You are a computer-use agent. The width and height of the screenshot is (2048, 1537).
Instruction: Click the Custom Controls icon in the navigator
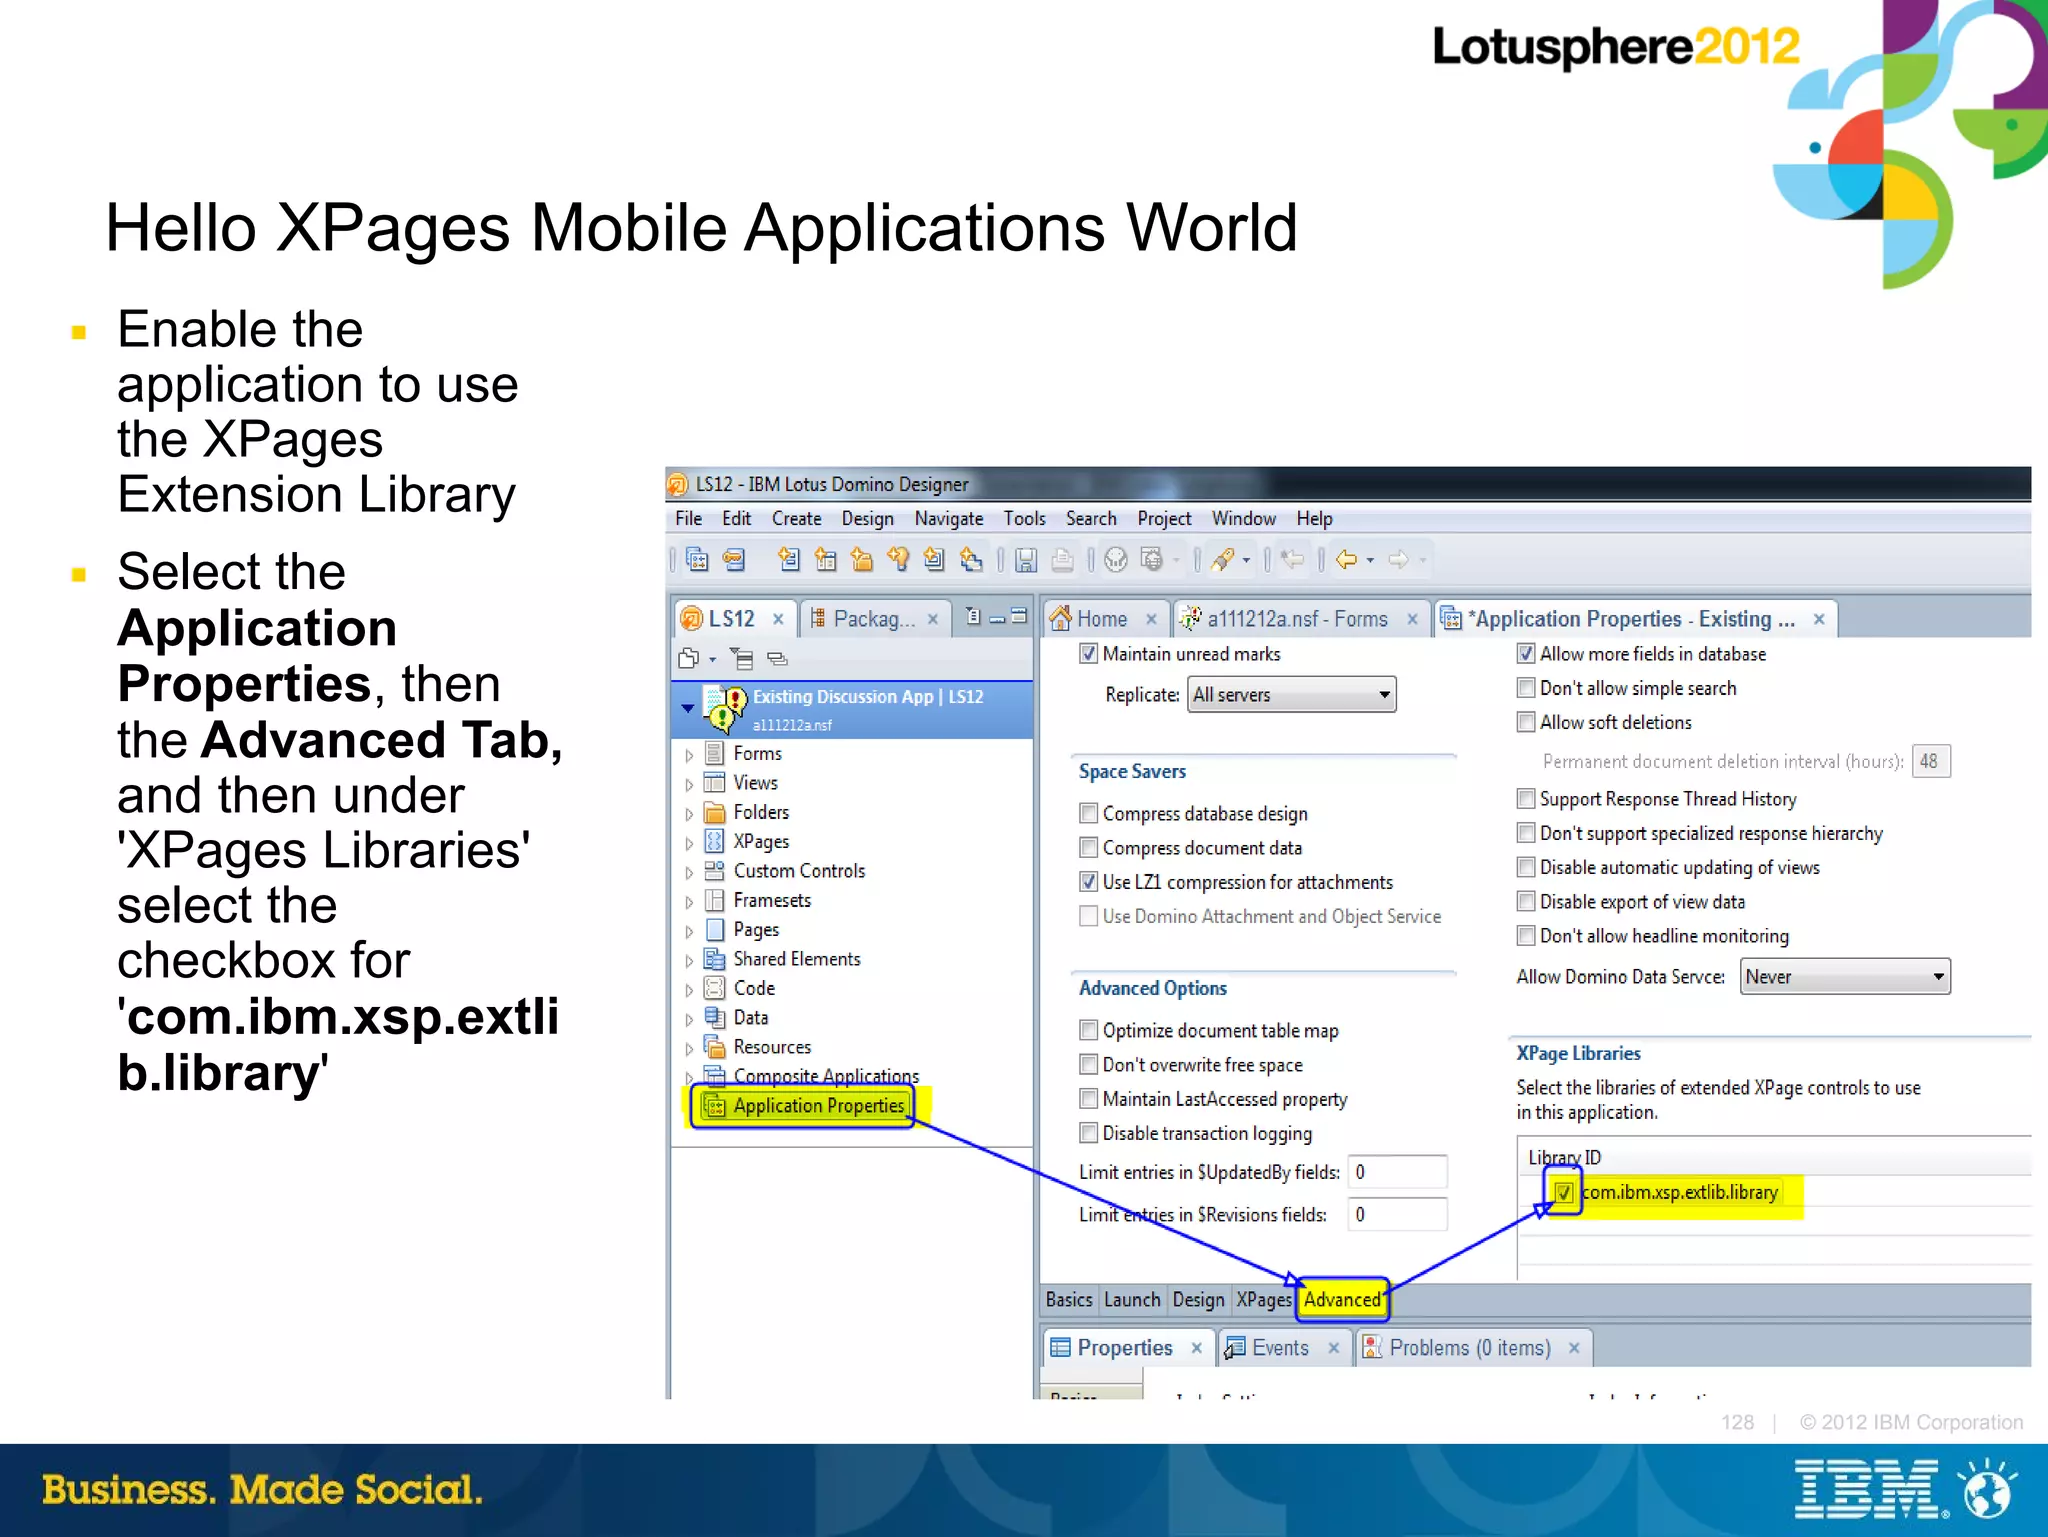click(714, 870)
